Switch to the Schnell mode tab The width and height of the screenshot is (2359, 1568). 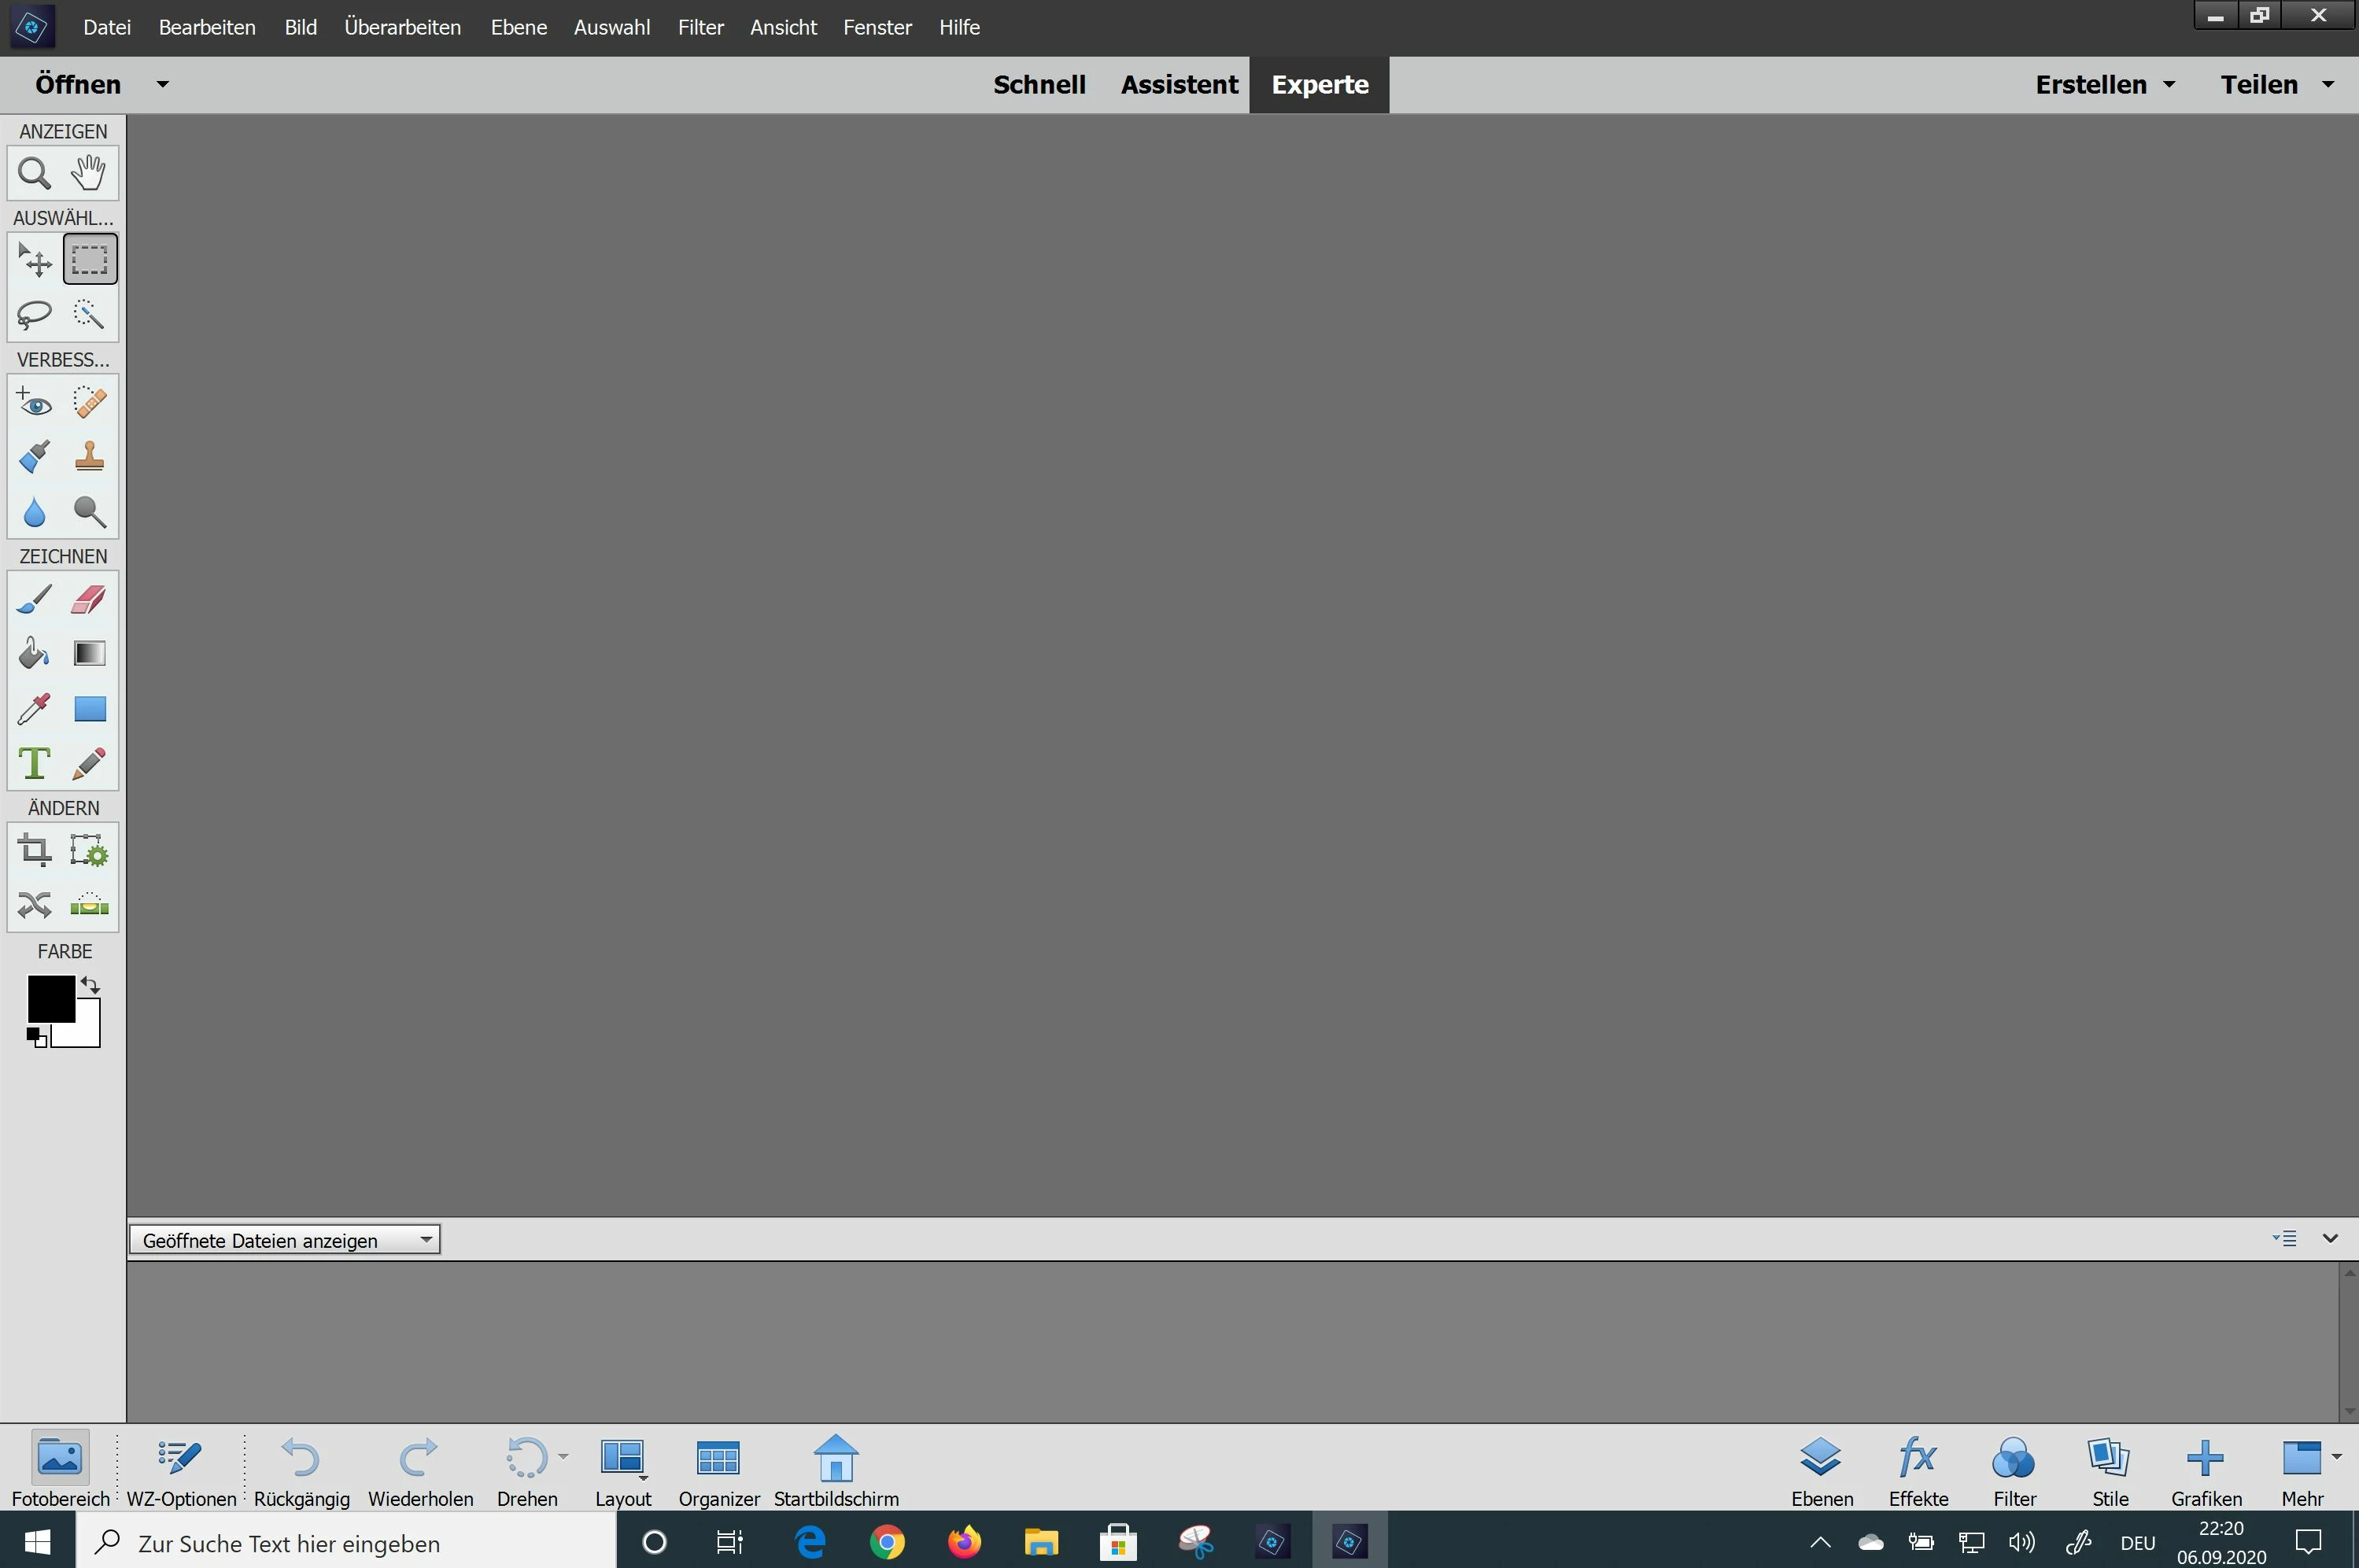click(x=1038, y=85)
